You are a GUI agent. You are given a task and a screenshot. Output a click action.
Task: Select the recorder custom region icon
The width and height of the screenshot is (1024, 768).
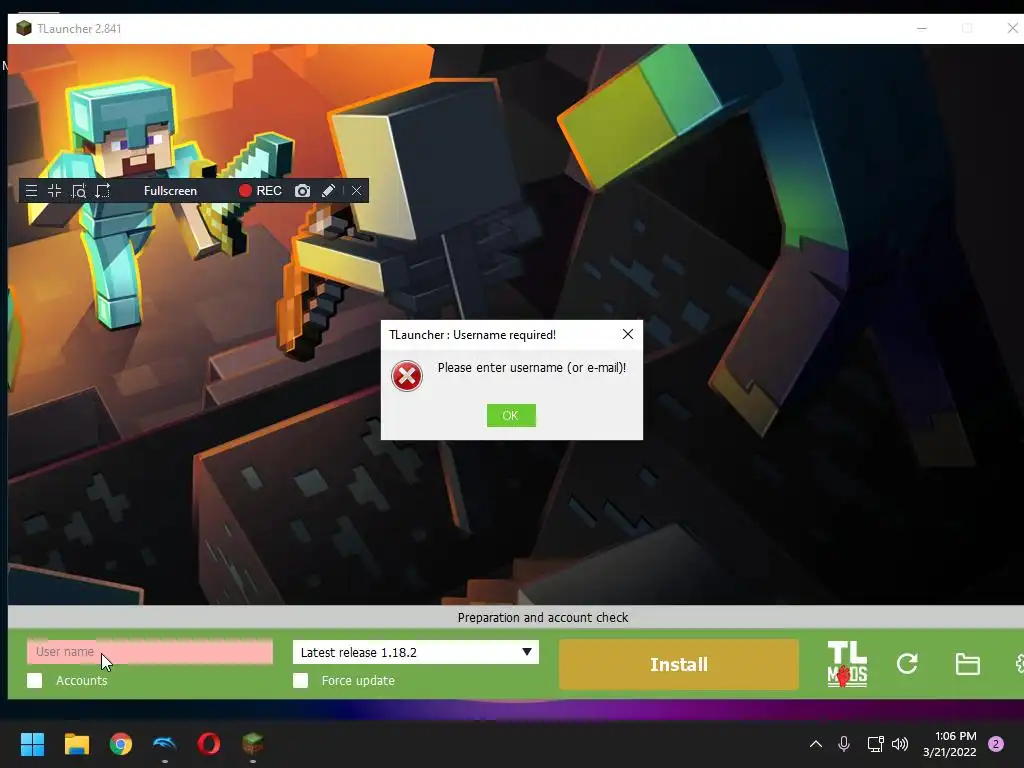103,191
